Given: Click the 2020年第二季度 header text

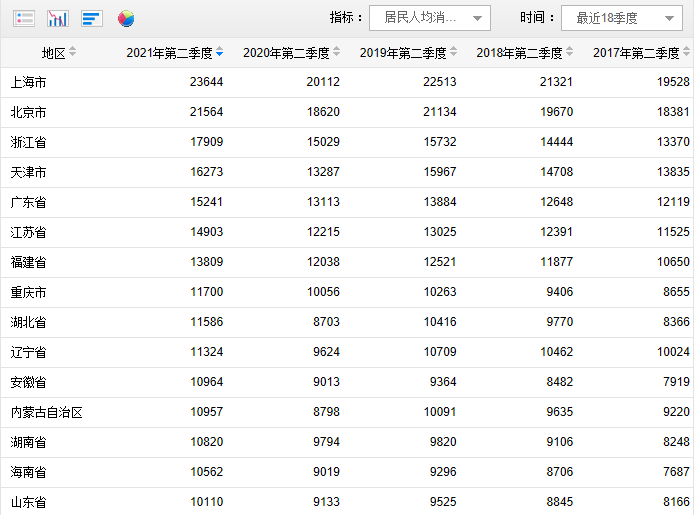Looking at the screenshot, I should click(286, 53).
